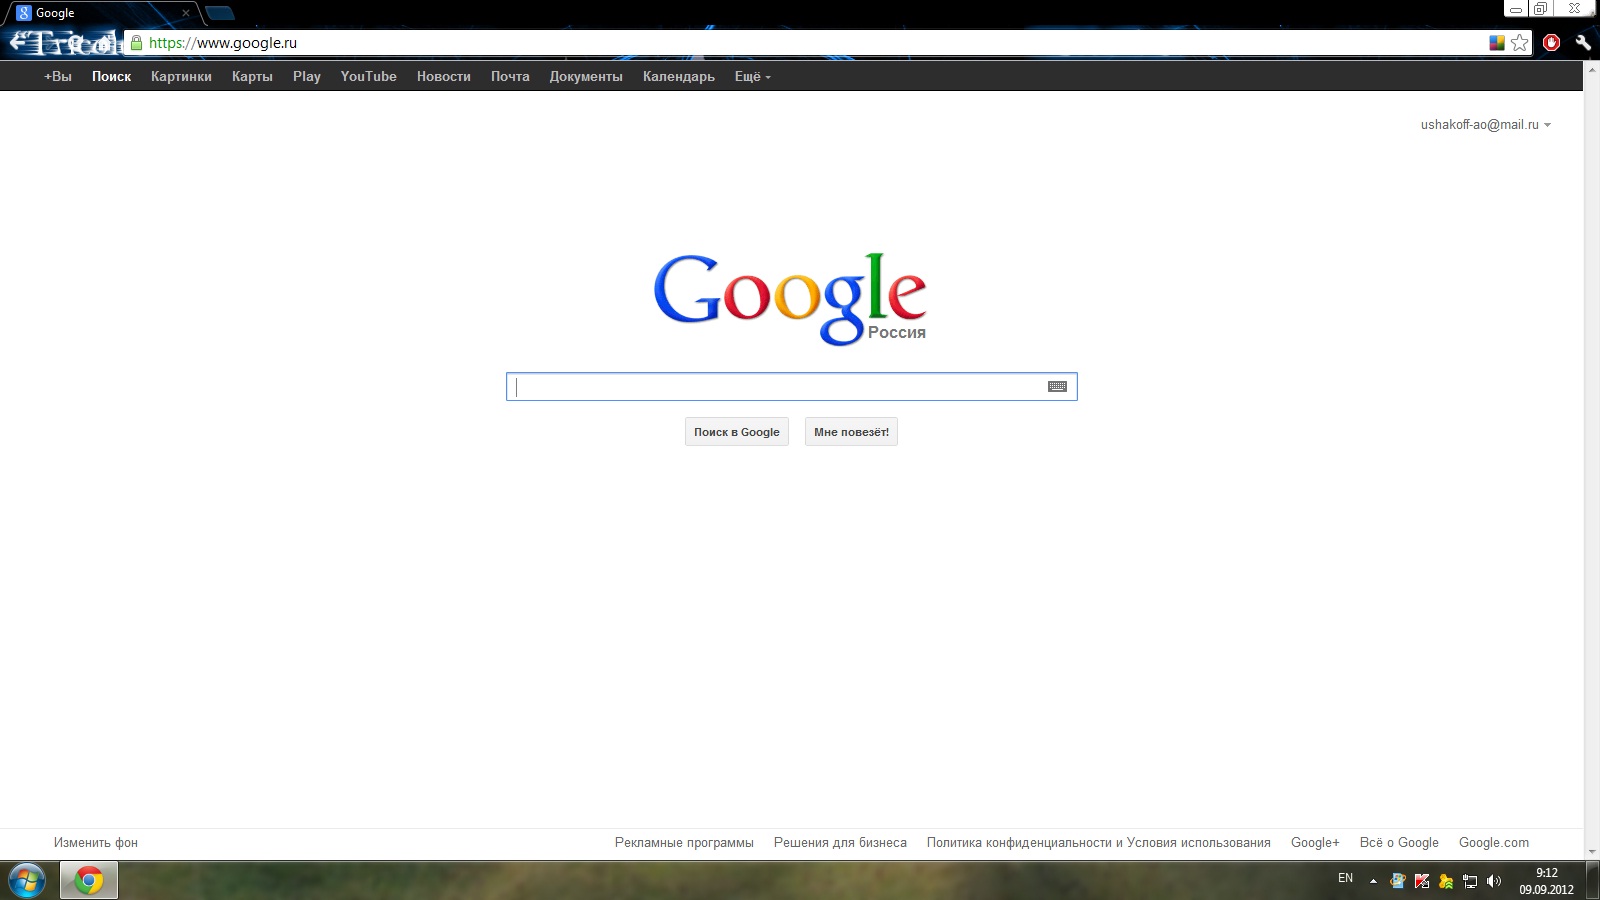The height and width of the screenshot is (900, 1600).
Task: Click the Kaspersky antivirus tray icon
Action: 1422,881
